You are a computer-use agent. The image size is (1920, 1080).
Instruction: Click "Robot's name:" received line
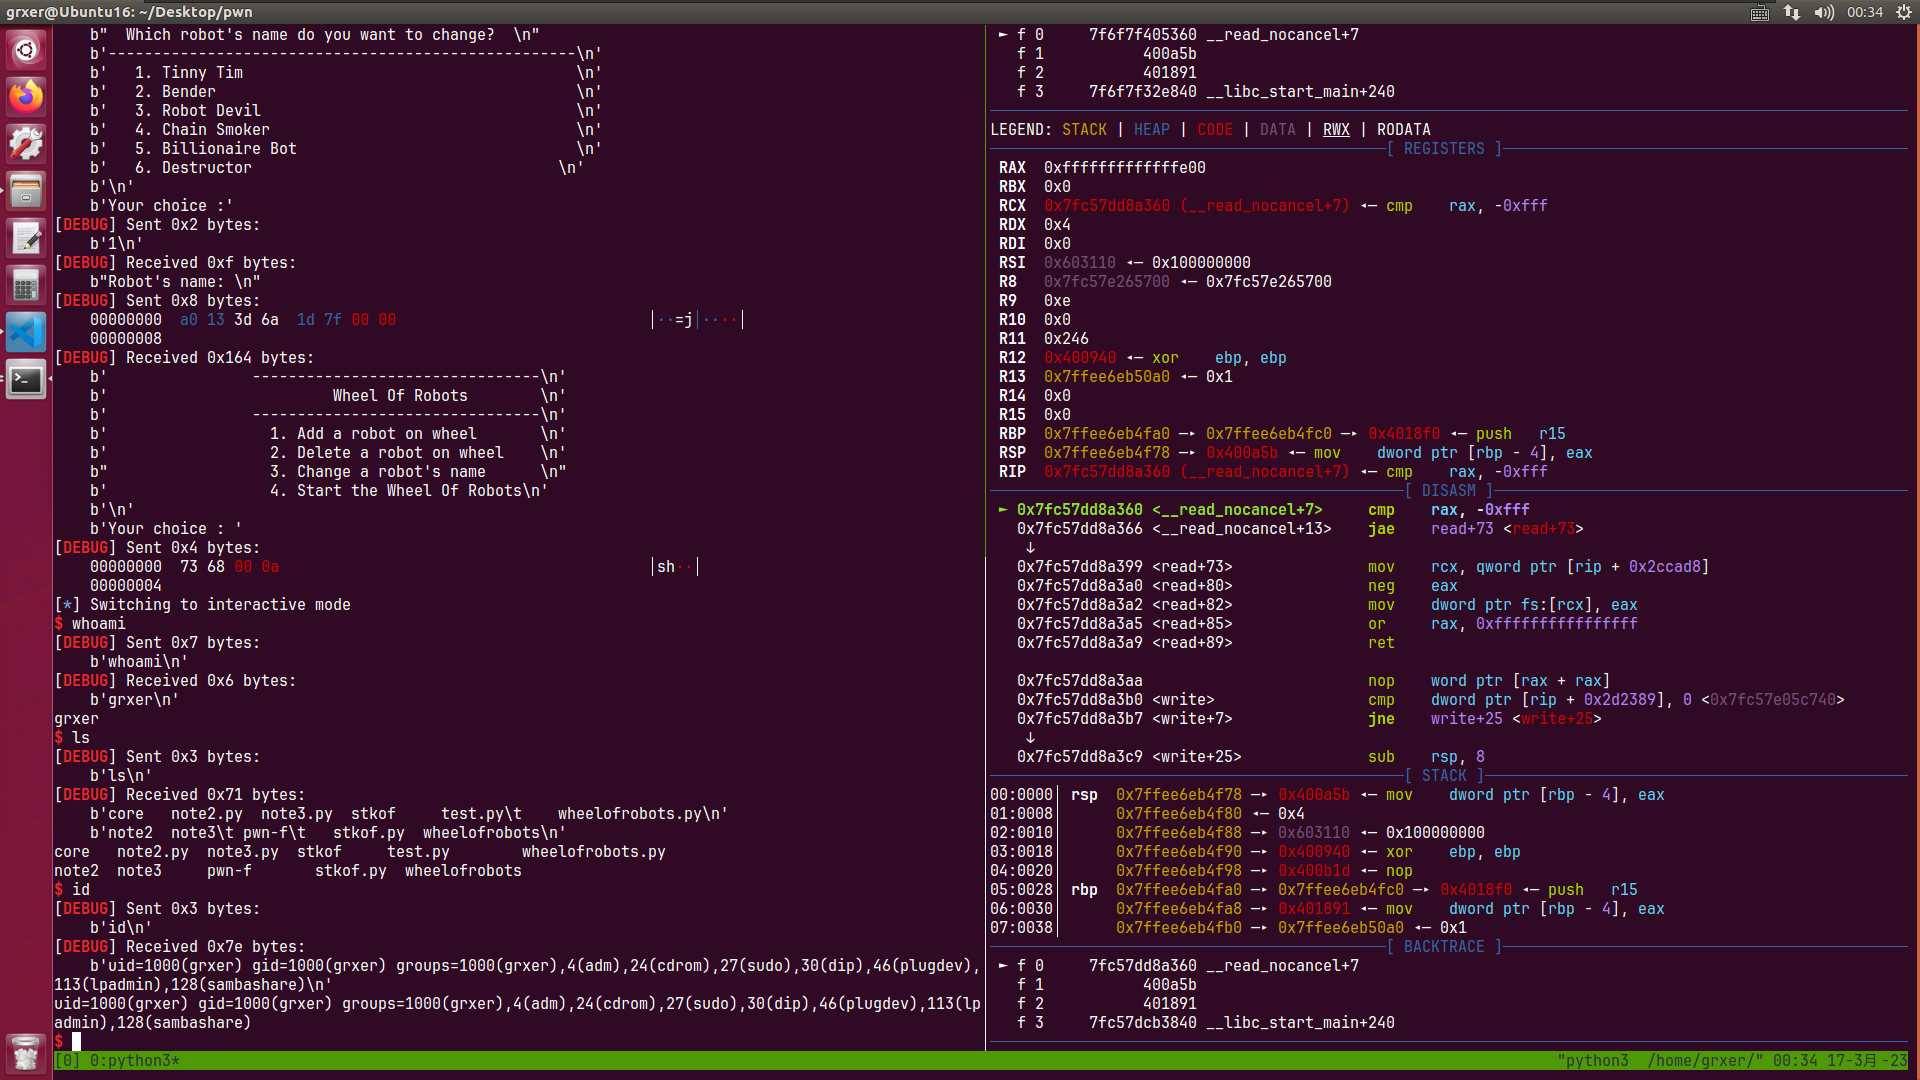[174, 281]
